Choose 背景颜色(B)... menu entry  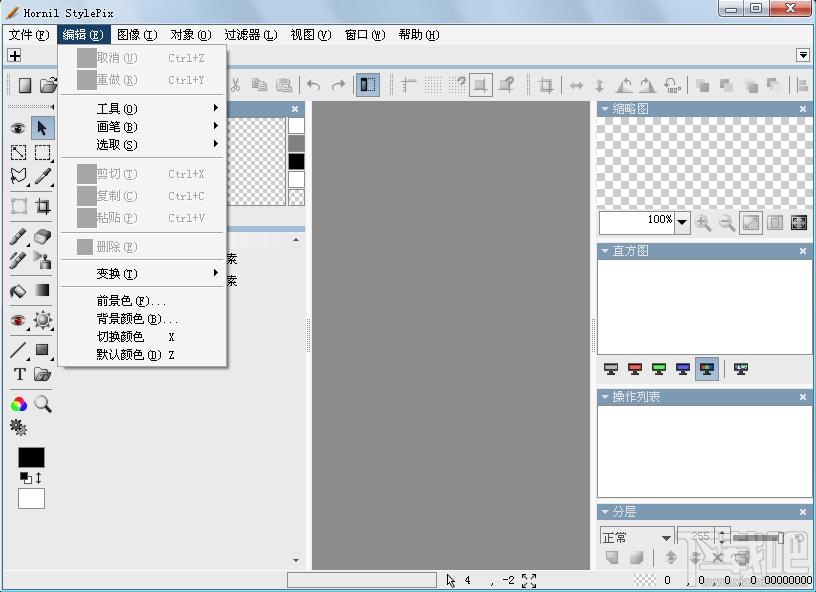pos(142,318)
